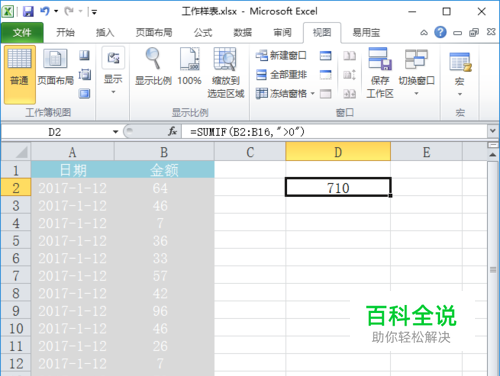Open the 宏 macros dropdown arrow
The image size is (500, 376).
click(460, 94)
